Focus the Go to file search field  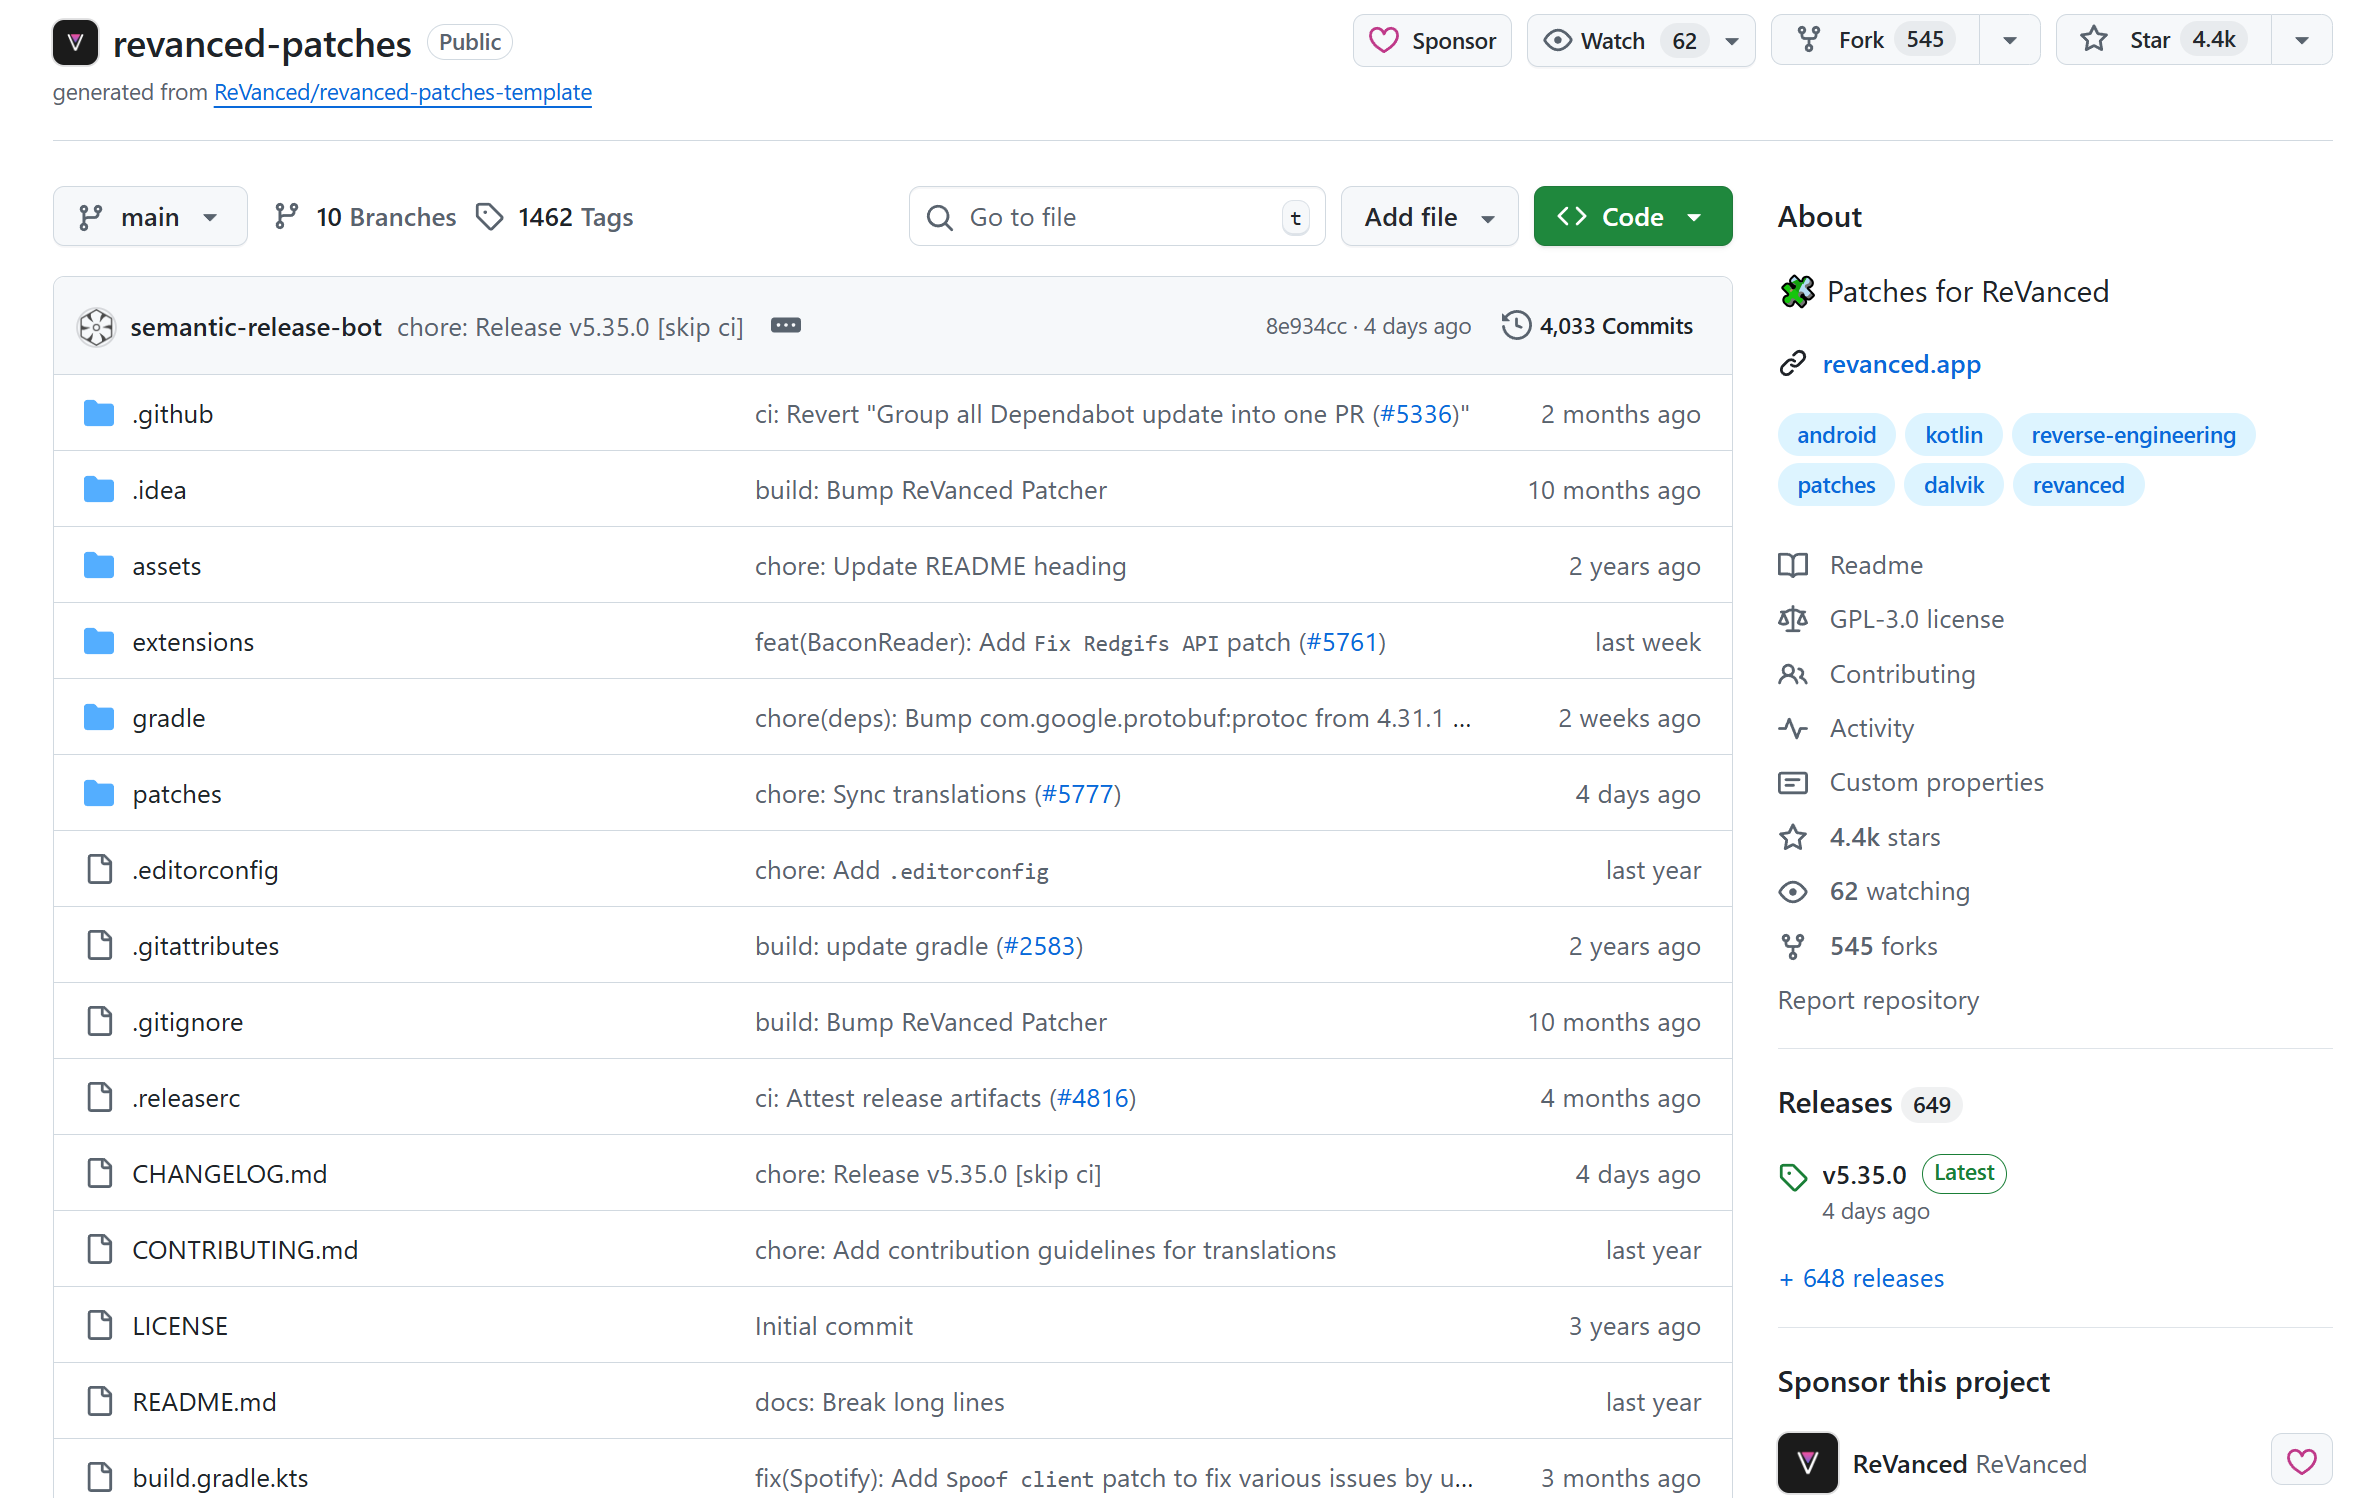tap(1116, 217)
